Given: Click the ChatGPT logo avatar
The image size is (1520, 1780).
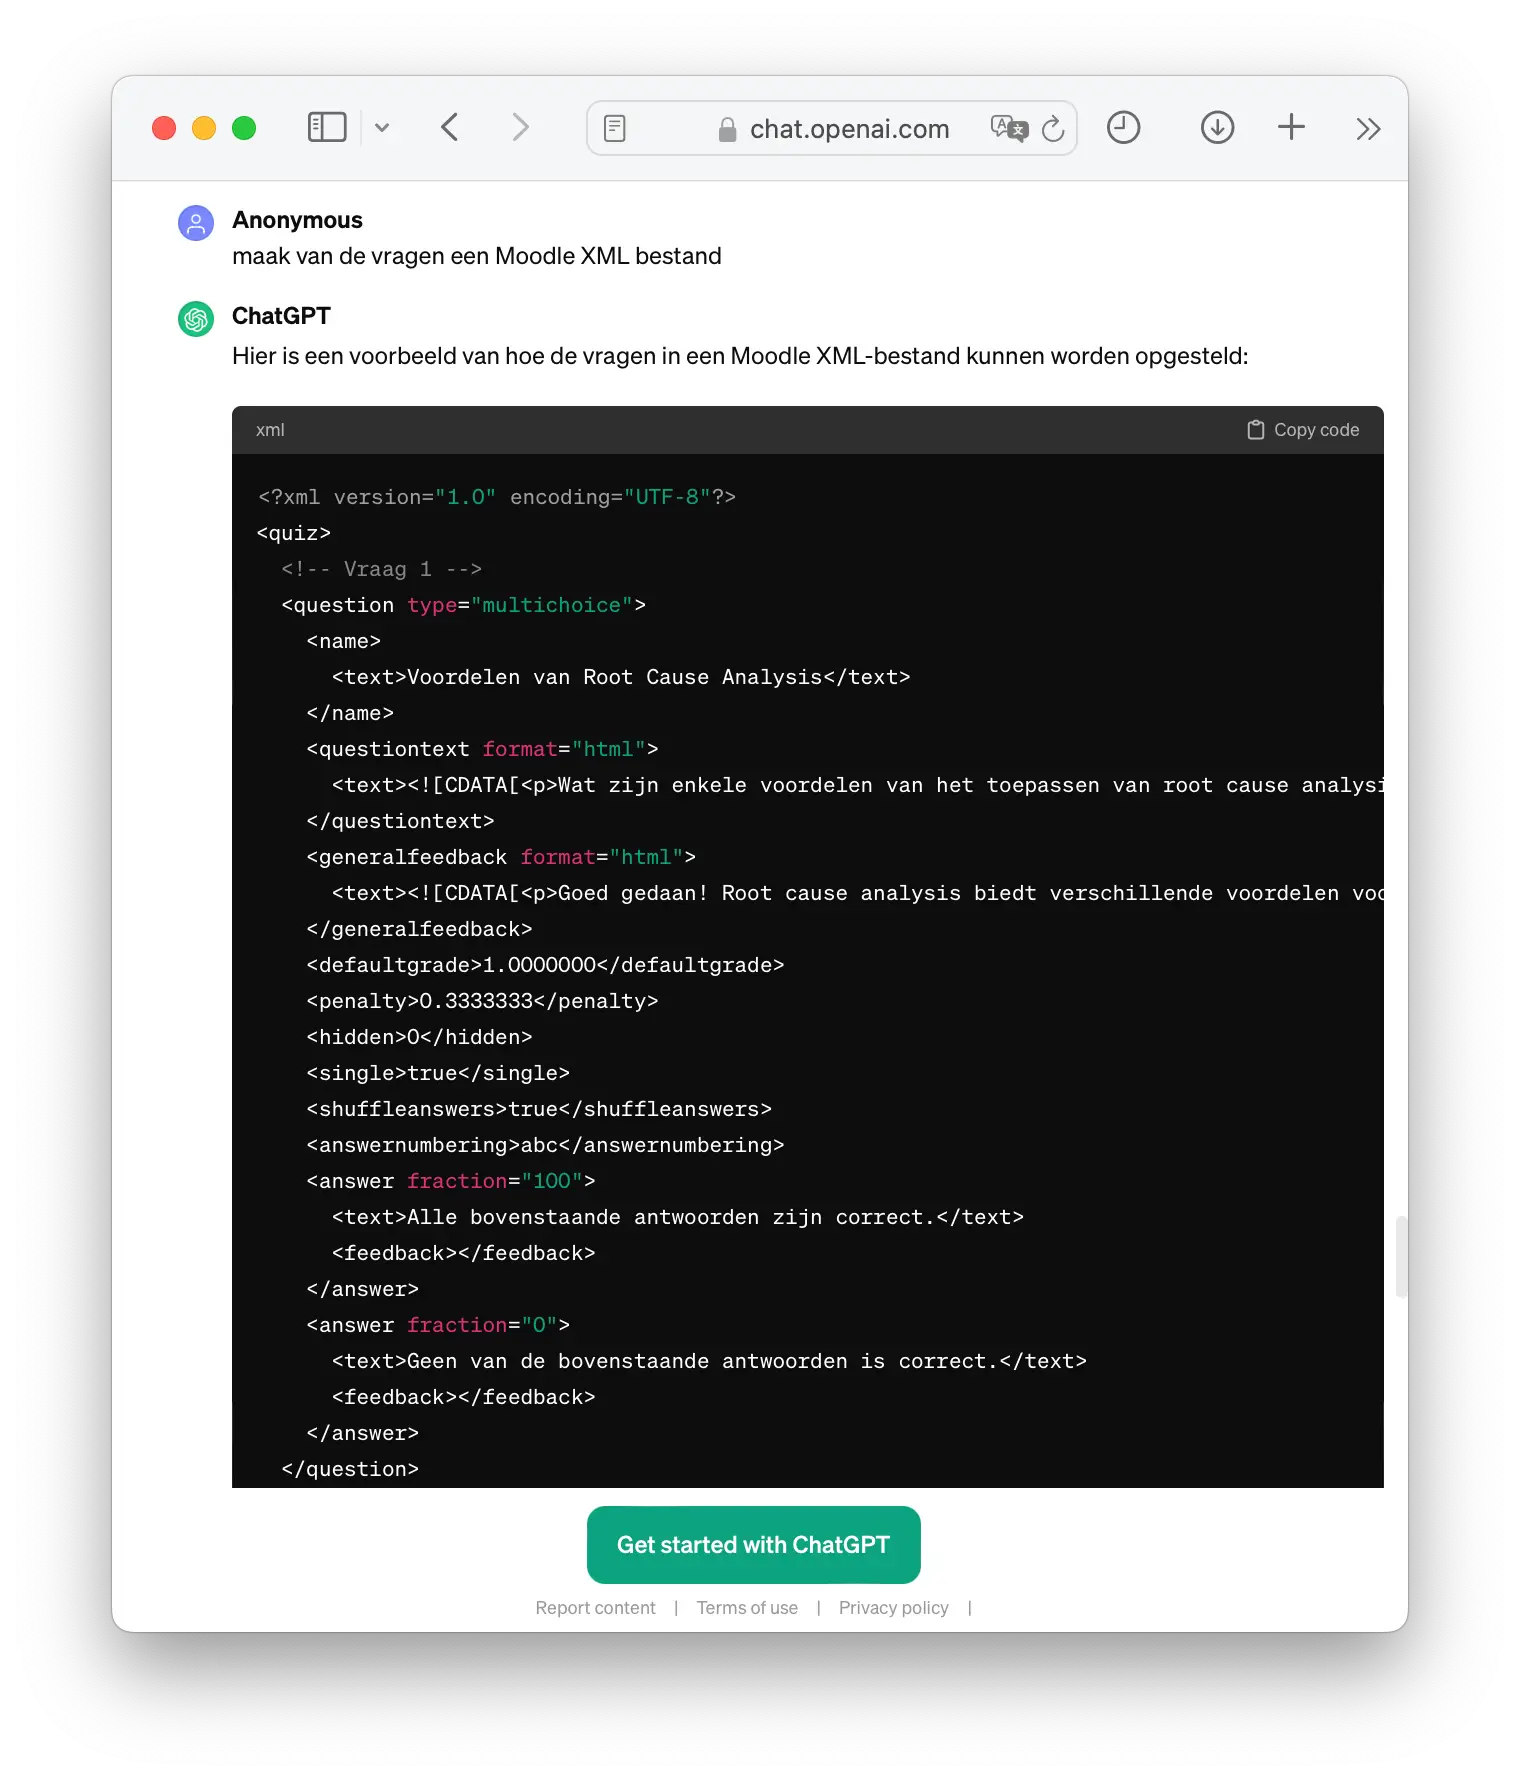Looking at the screenshot, I should (x=196, y=319).
